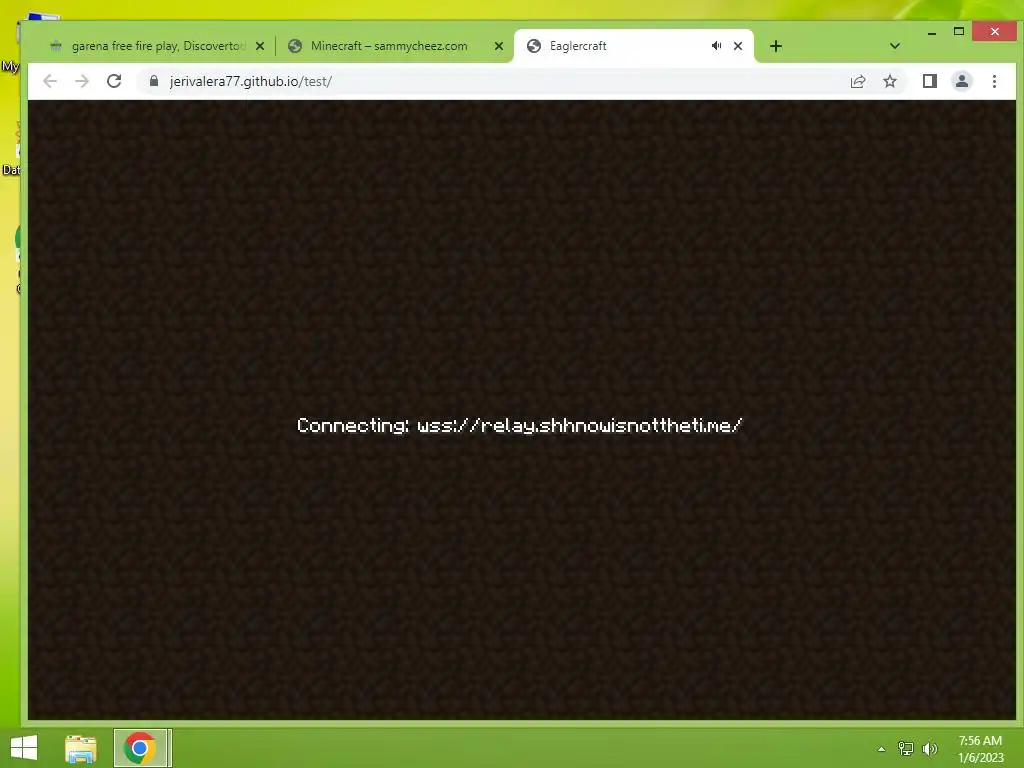Switch to the garena free fire play tab
The width and height of the screenshot is (1024, 768).
pyautogui.click(x=155, y=46)
